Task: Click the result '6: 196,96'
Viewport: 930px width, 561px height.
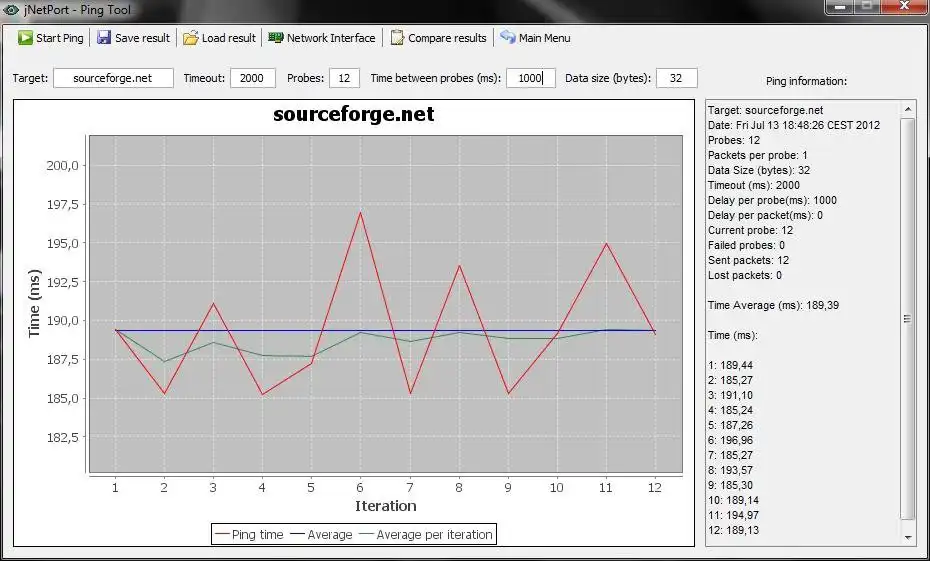Action: tap(730, 440)
